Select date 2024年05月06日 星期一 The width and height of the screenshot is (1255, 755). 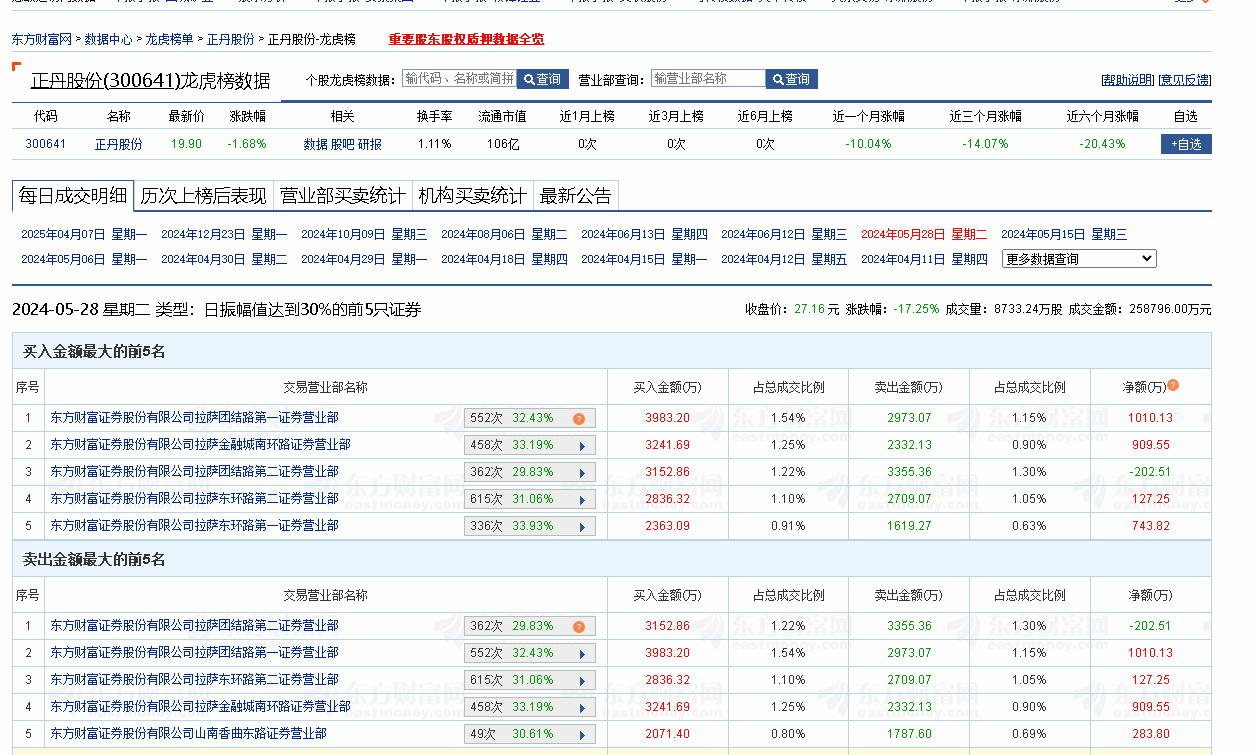(84, 259)
